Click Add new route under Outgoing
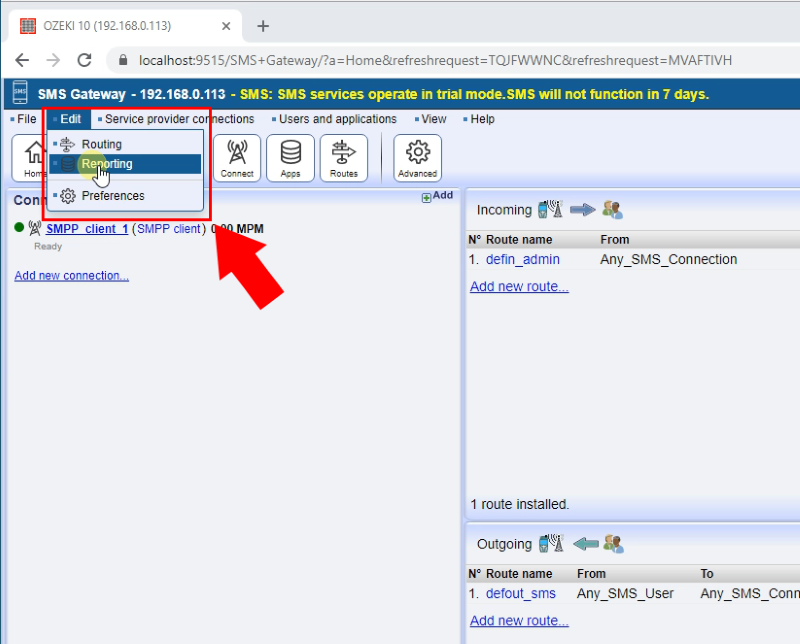 click(x=519, y=621)
